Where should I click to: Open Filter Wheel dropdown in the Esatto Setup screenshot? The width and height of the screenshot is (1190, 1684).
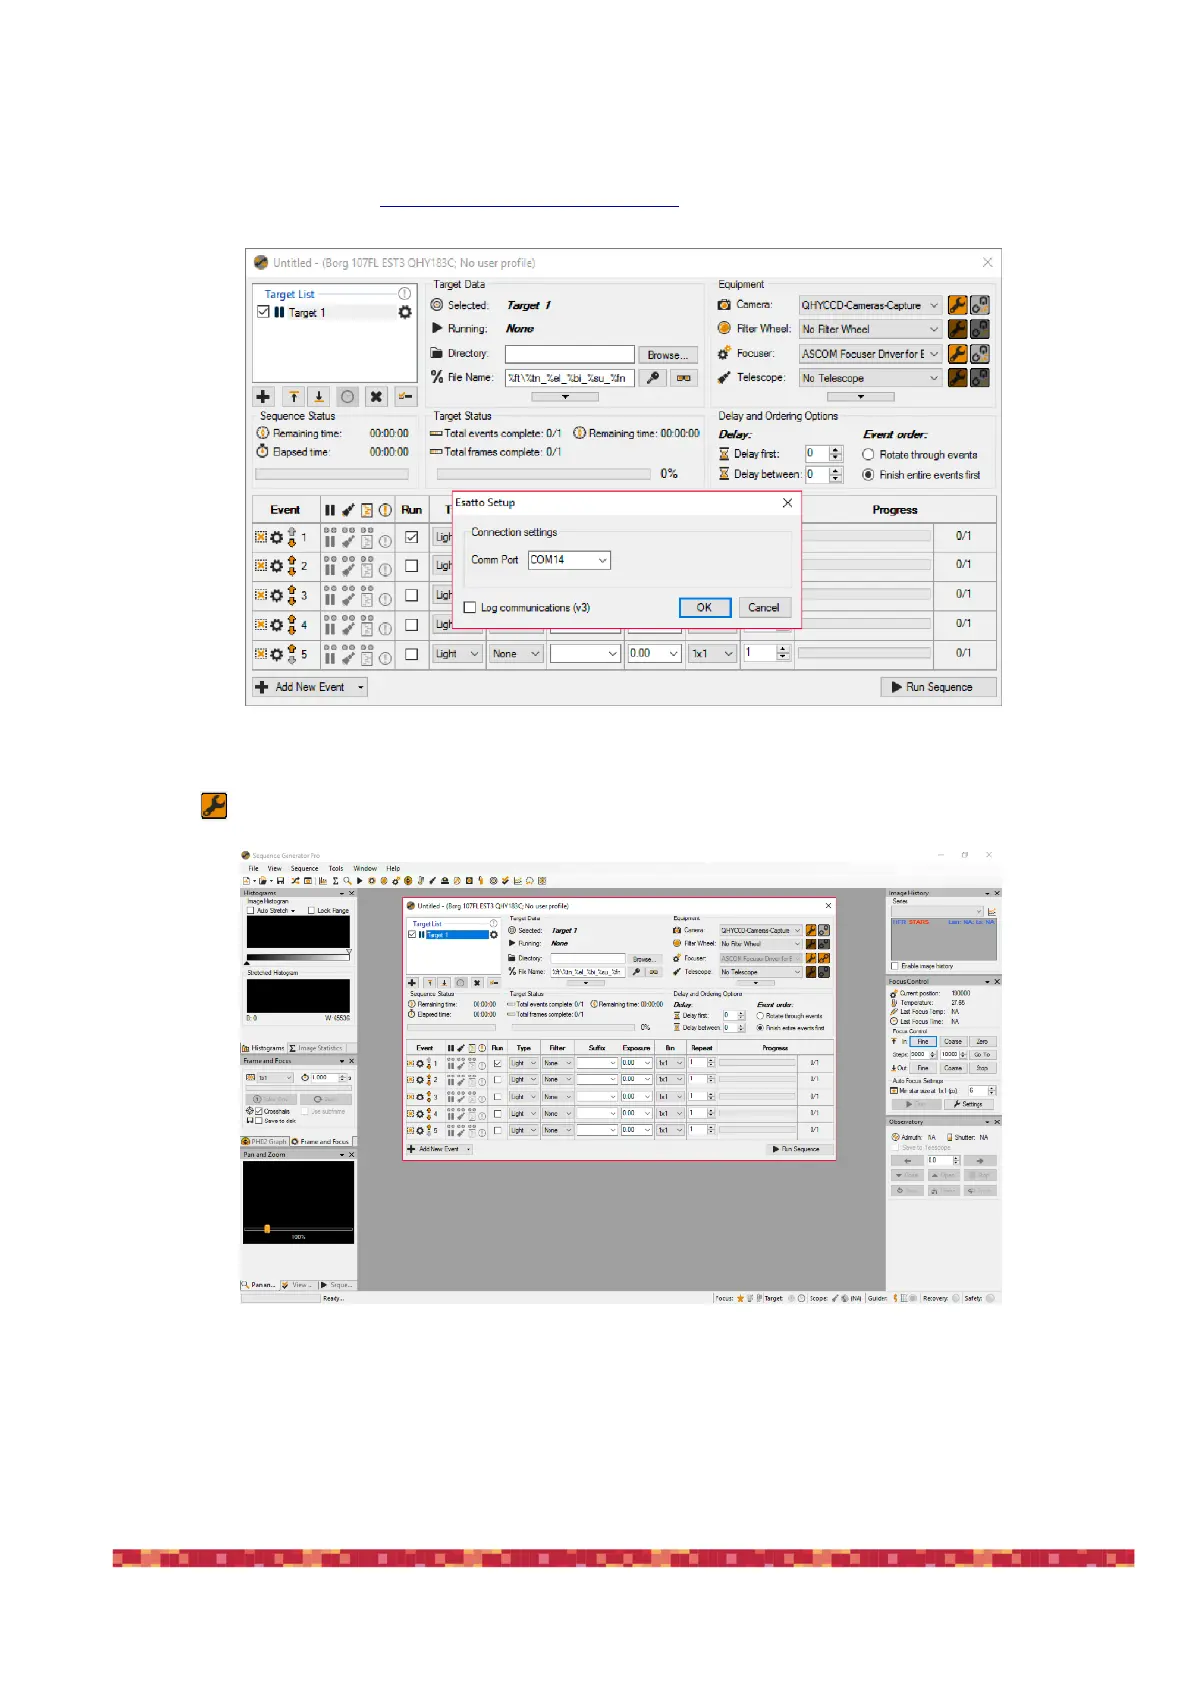(x=870, y=329)
